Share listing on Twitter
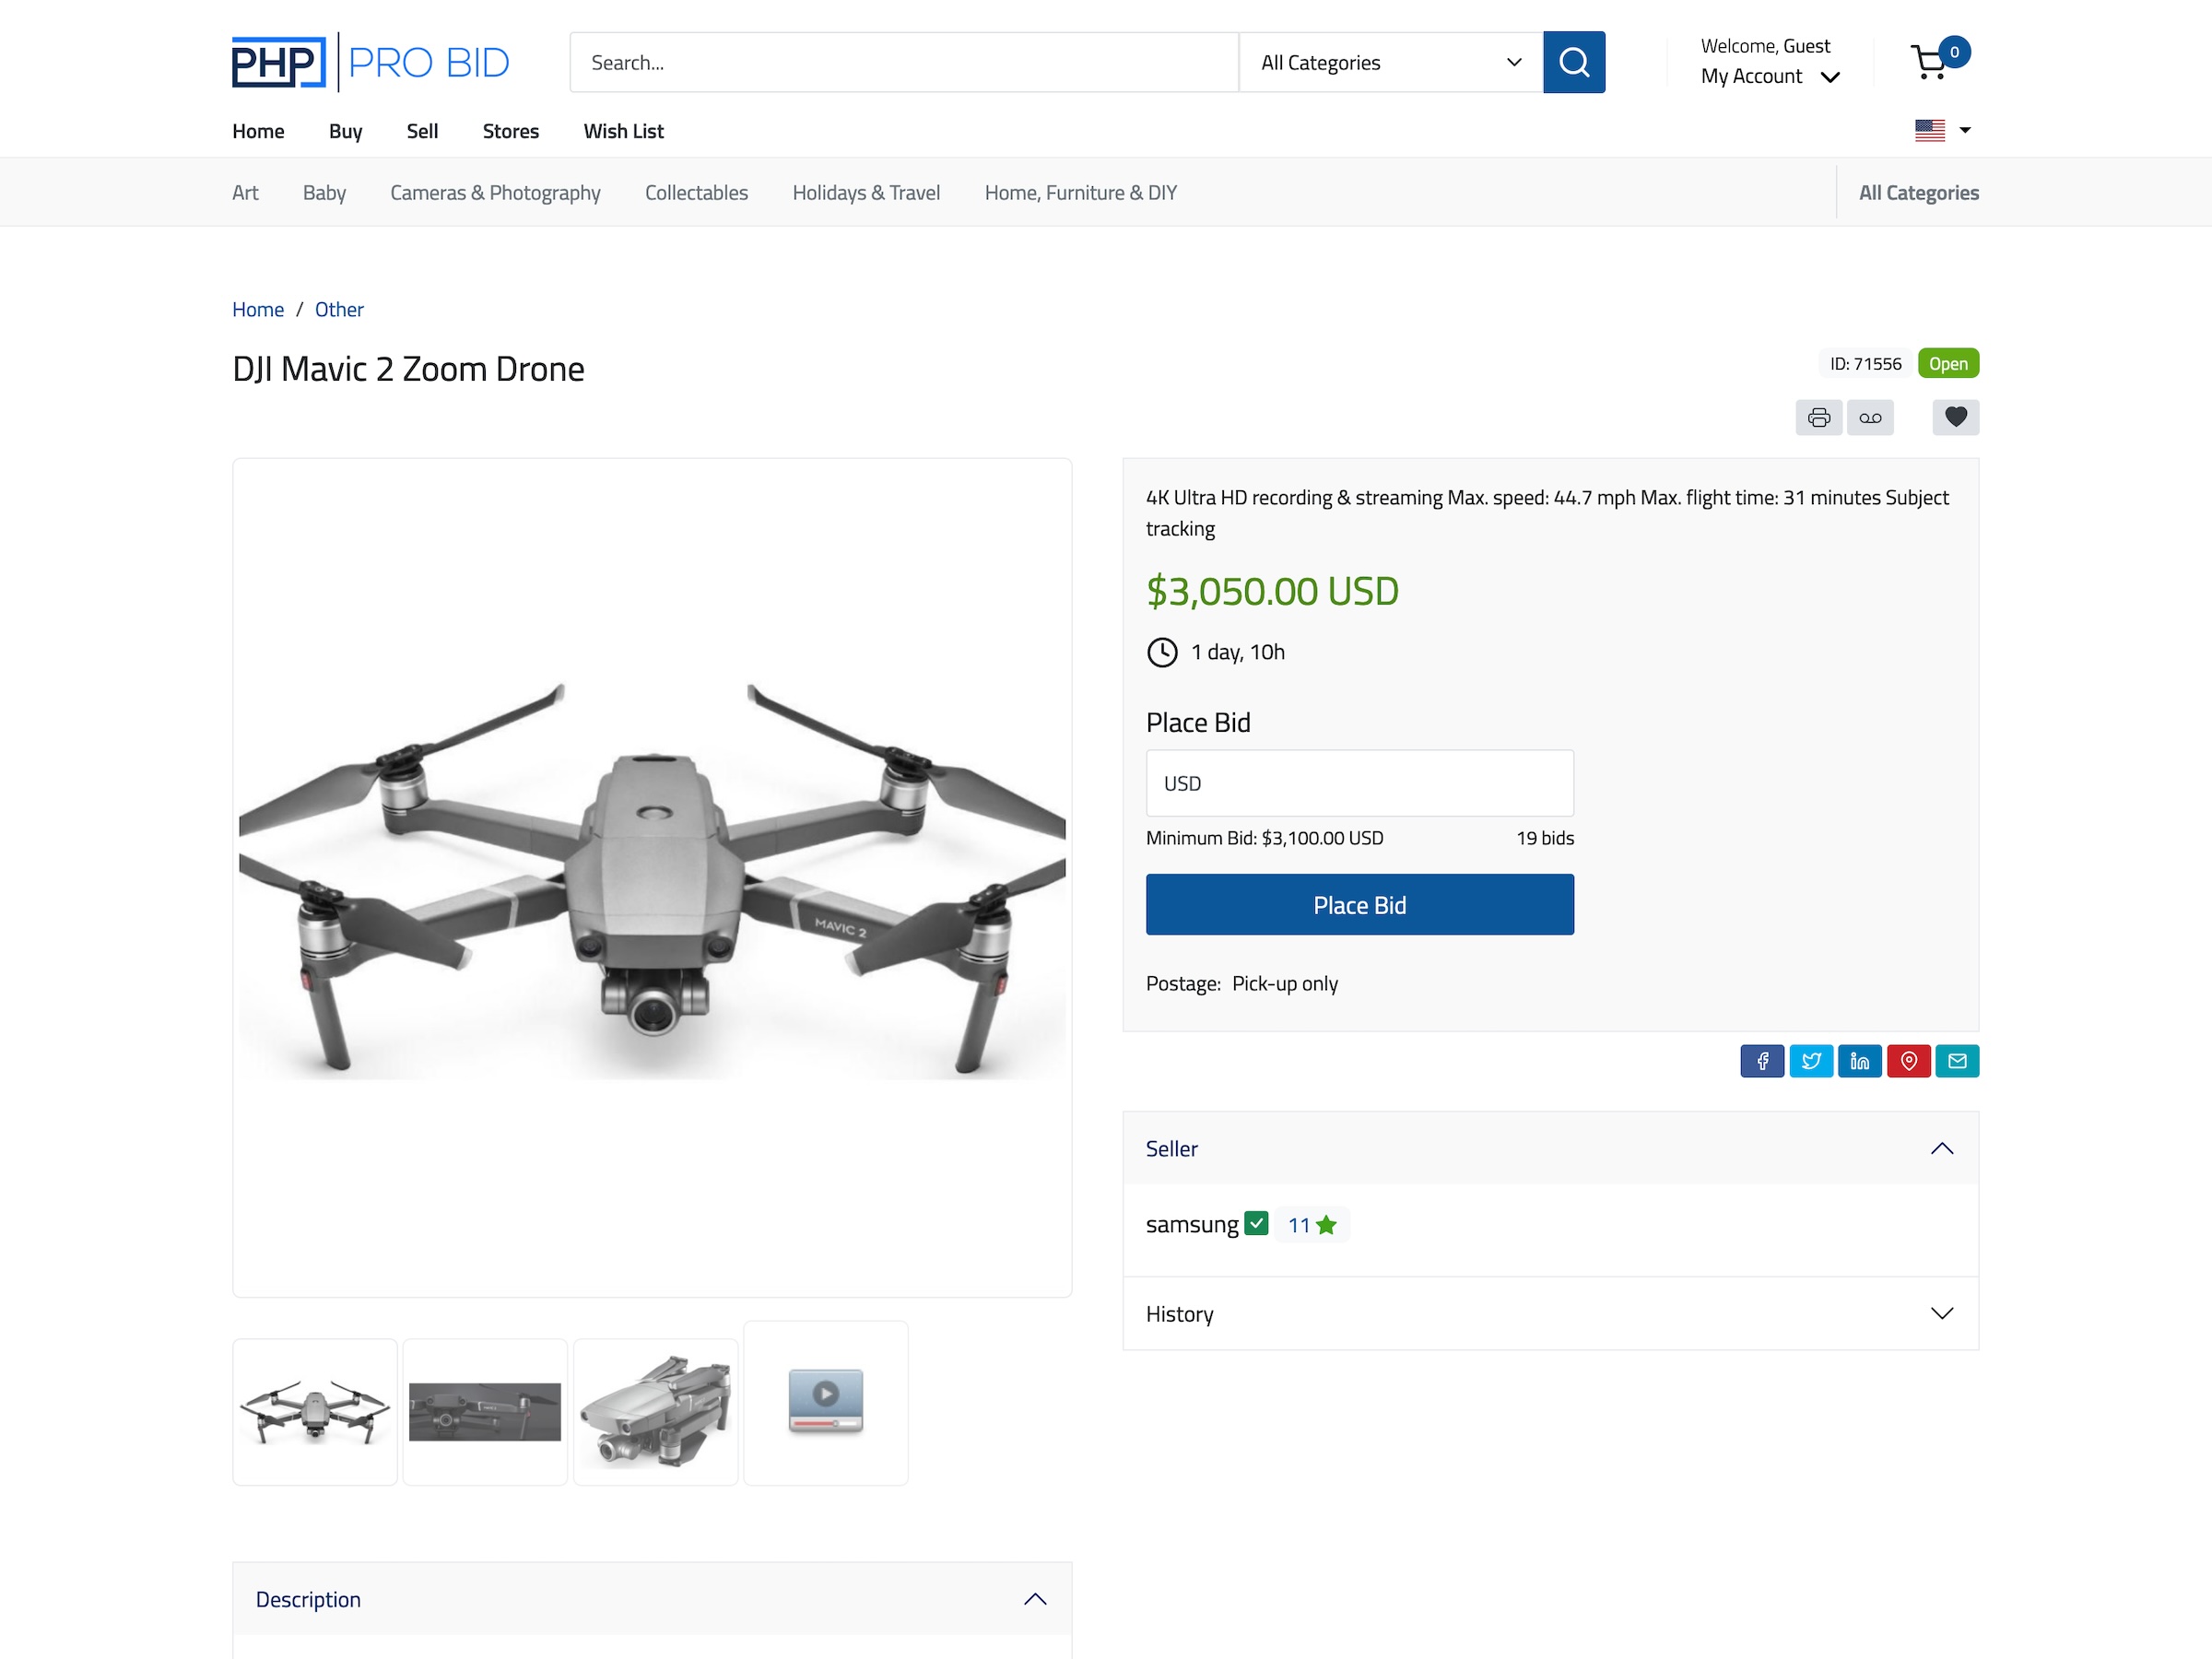This screenshot has height=1659, width=2212. tap(1811, 1061)
